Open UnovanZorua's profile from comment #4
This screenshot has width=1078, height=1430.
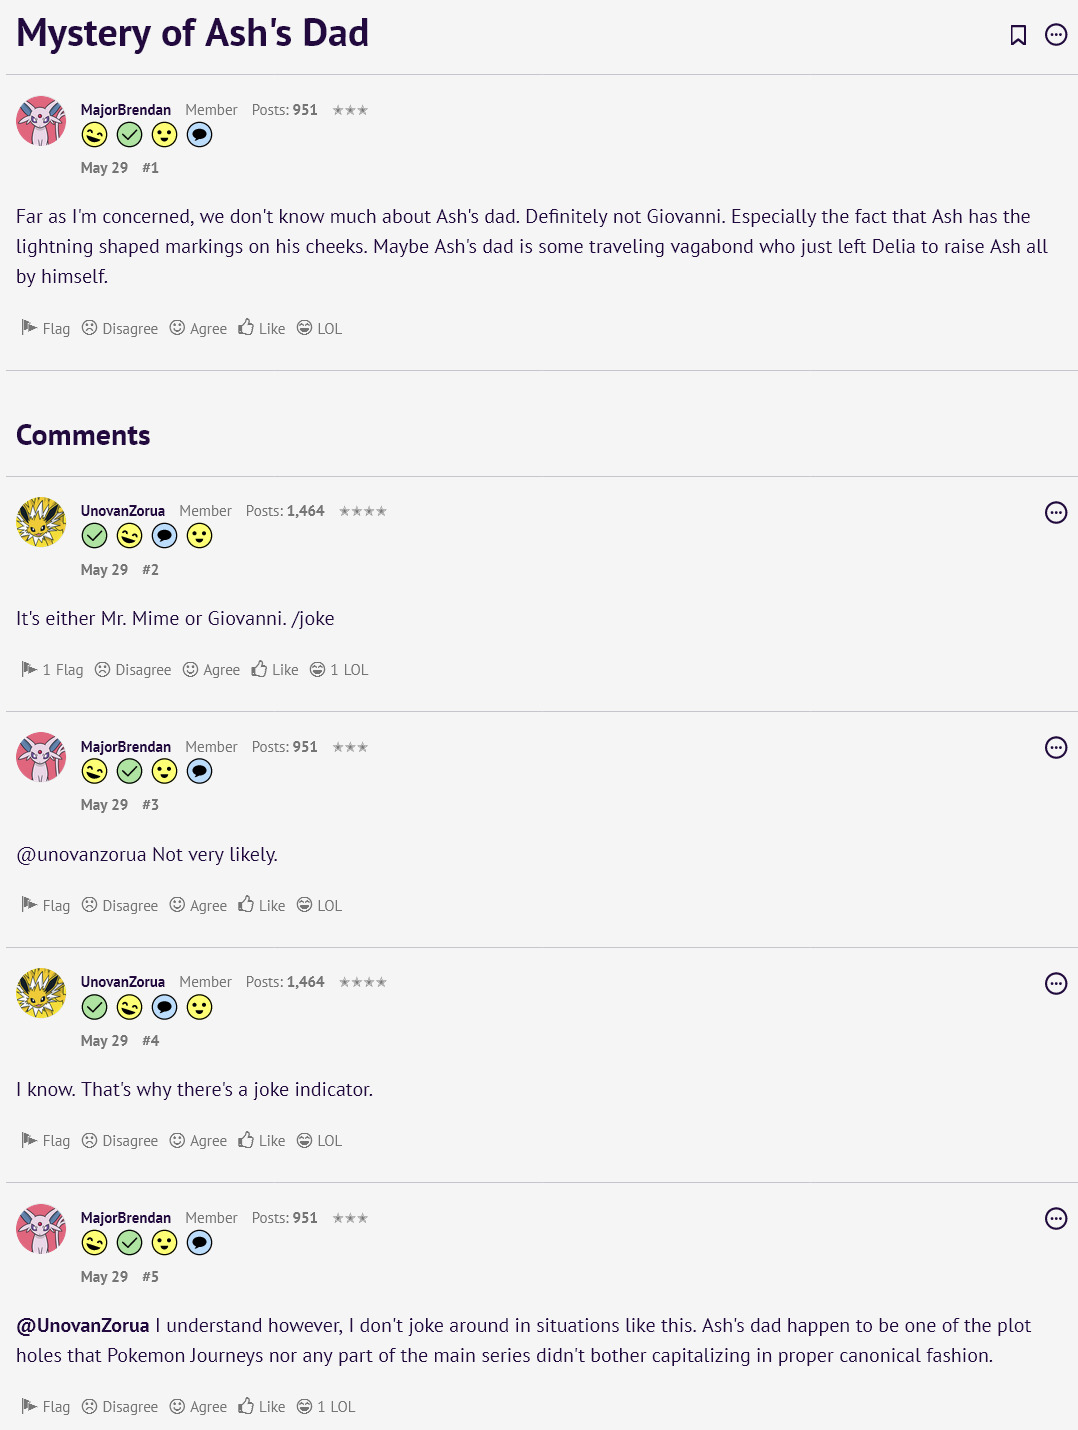coord(123,982)
